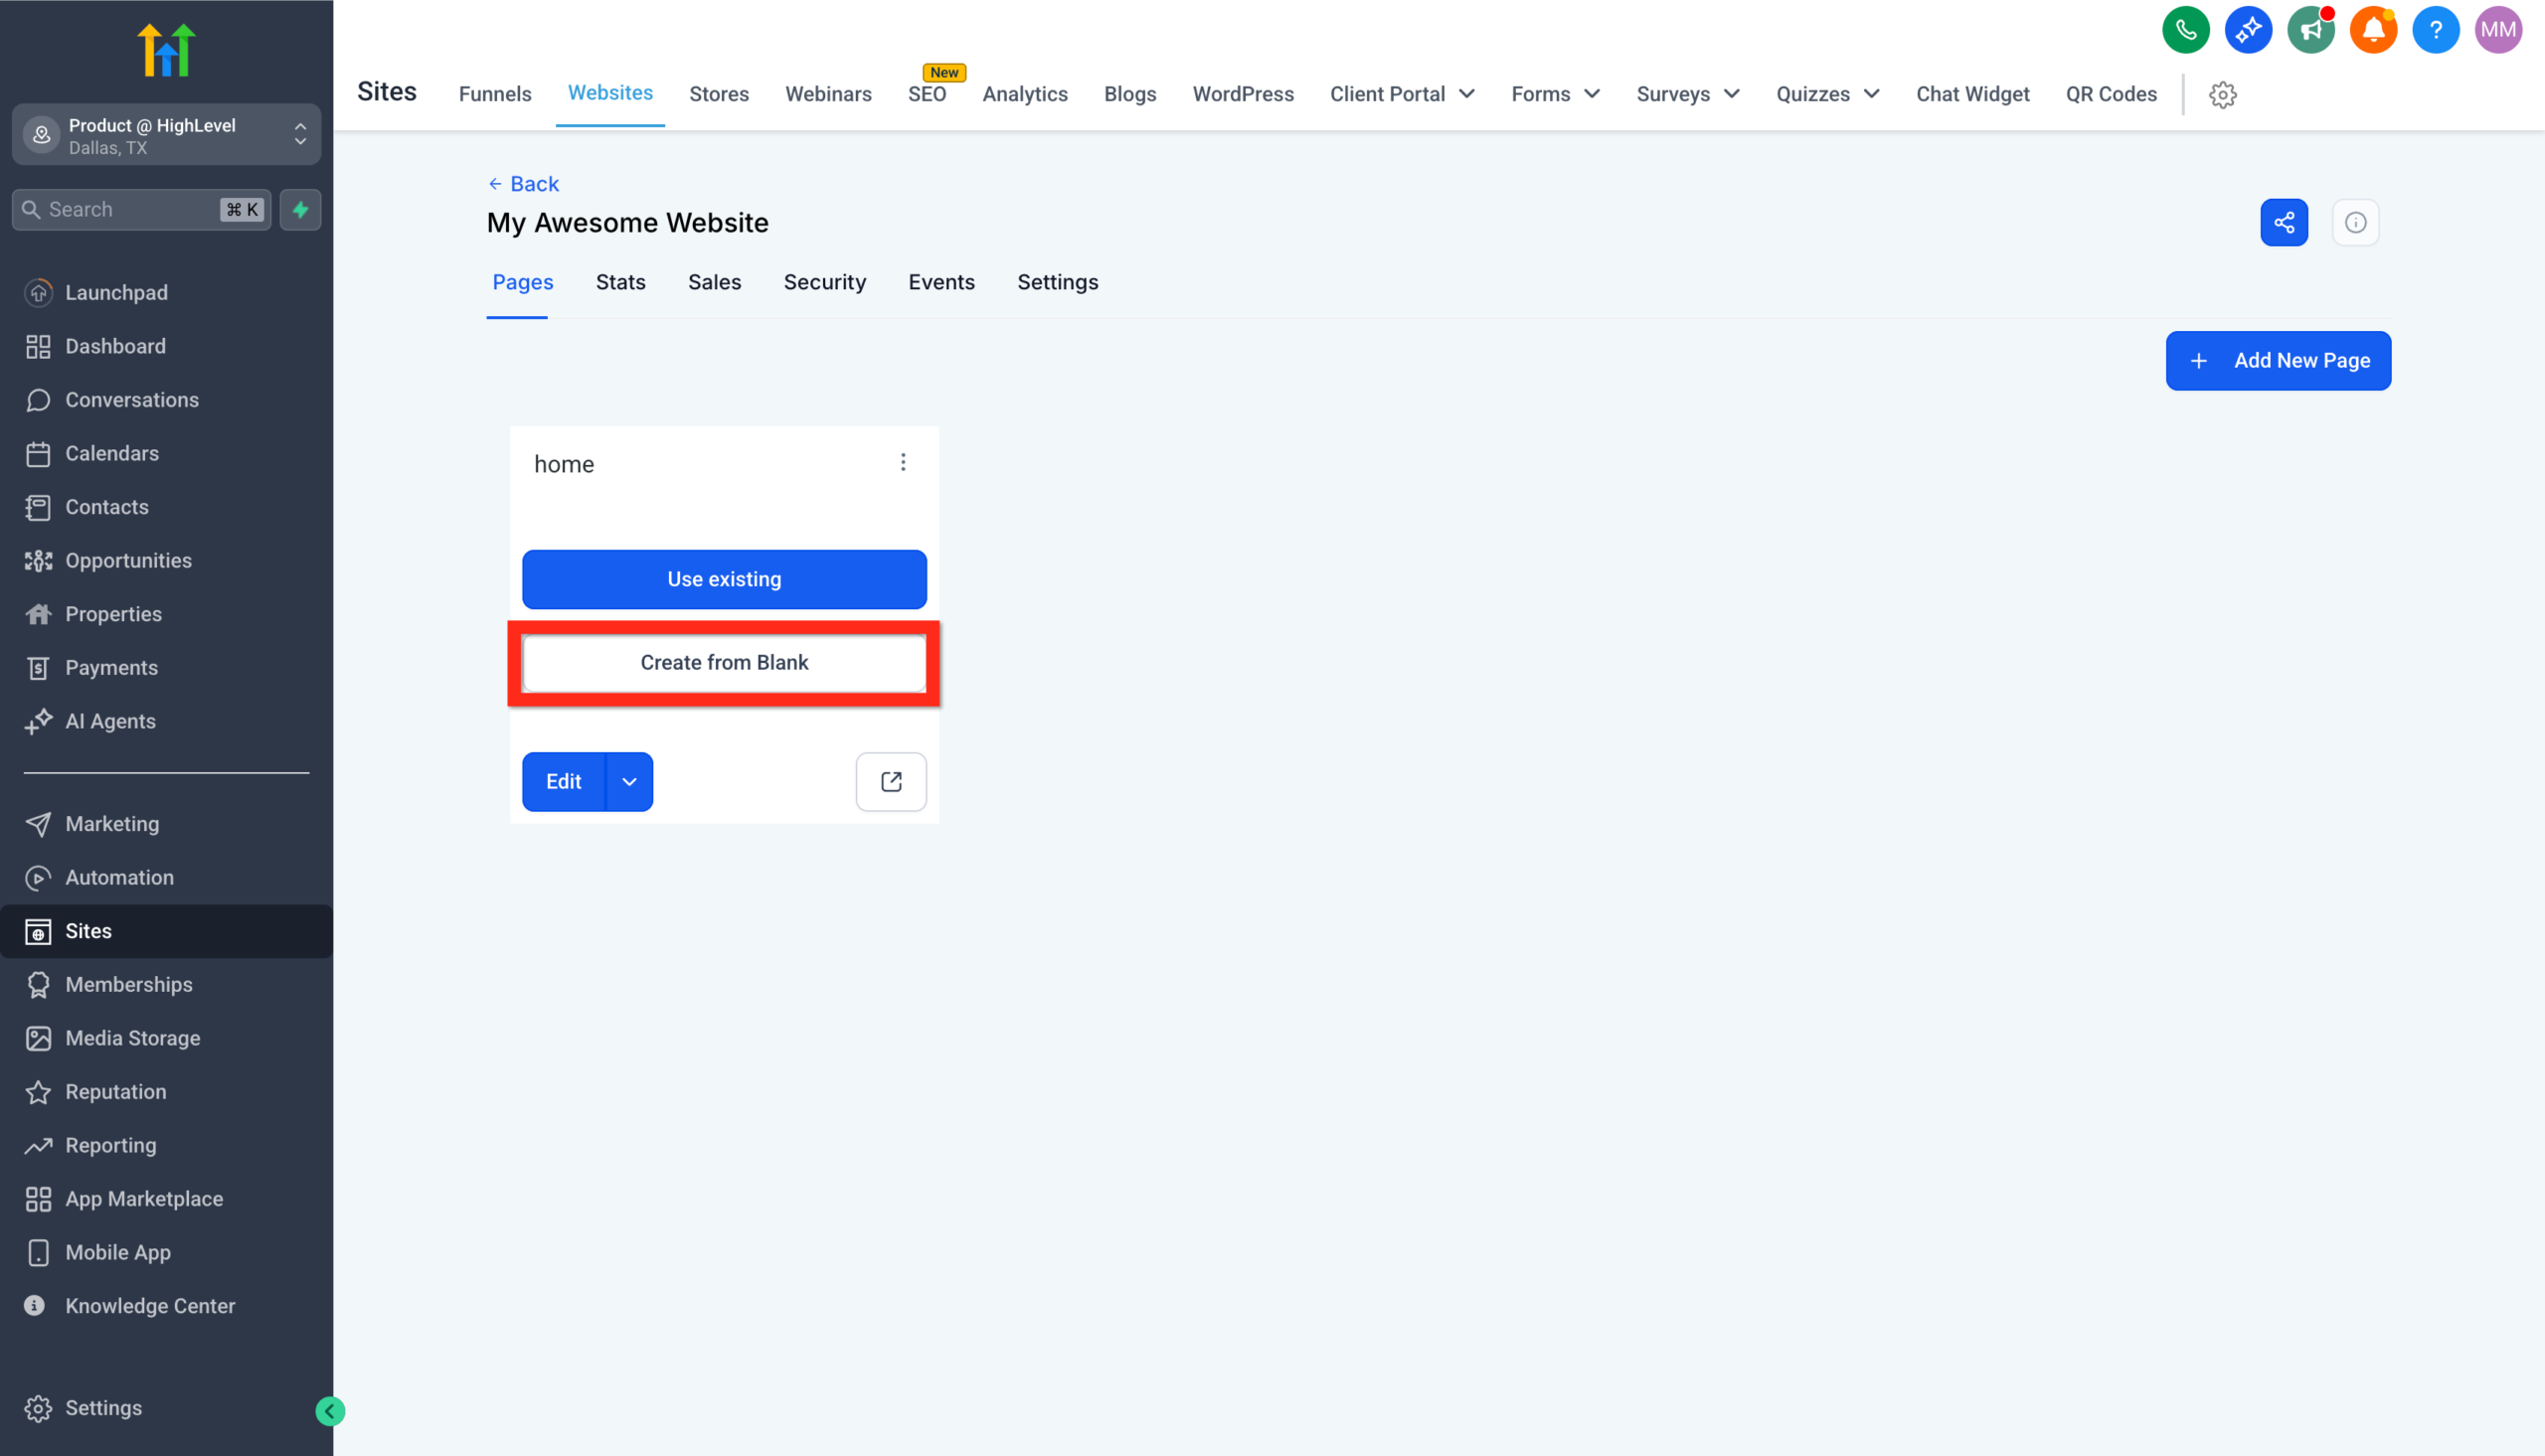Click the Back link above the page title
The image size is (2545, 1456).
click(x=523, y=183)
